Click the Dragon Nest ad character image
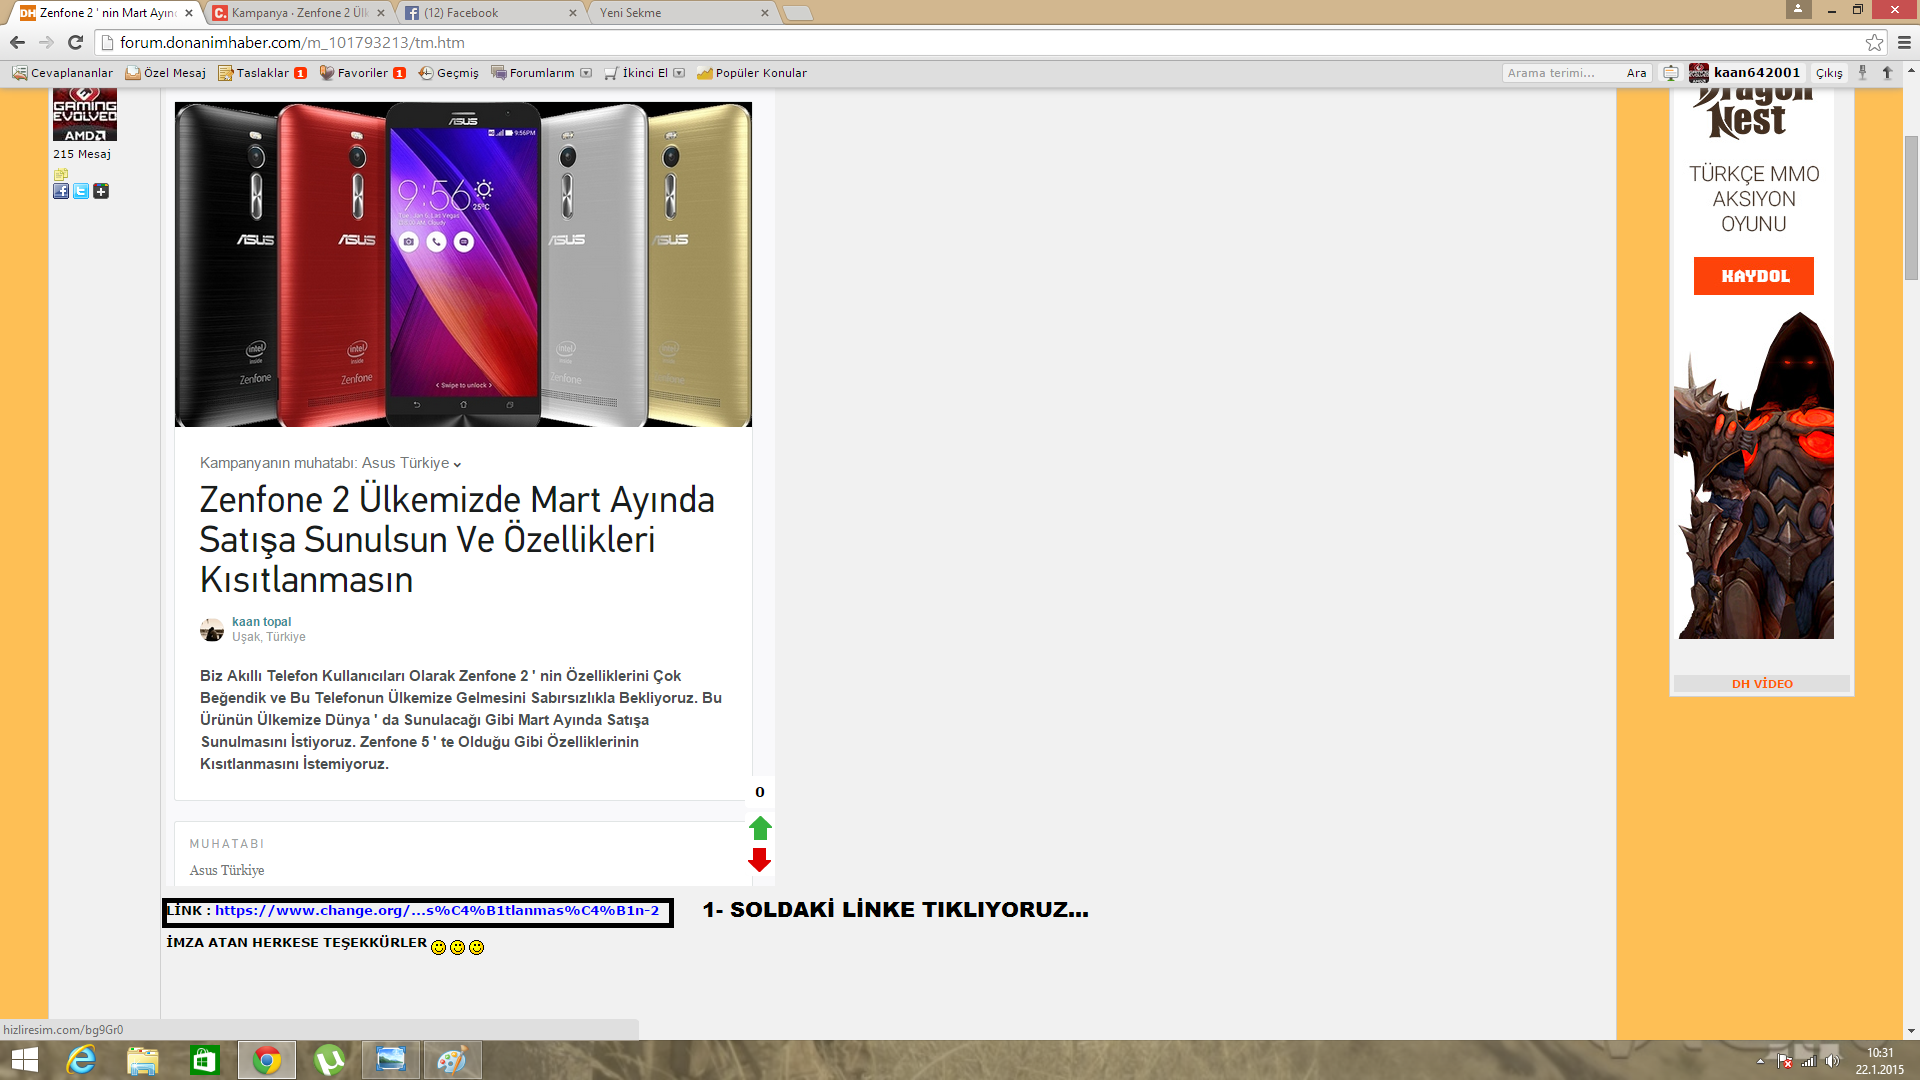 coord(1755,476)
